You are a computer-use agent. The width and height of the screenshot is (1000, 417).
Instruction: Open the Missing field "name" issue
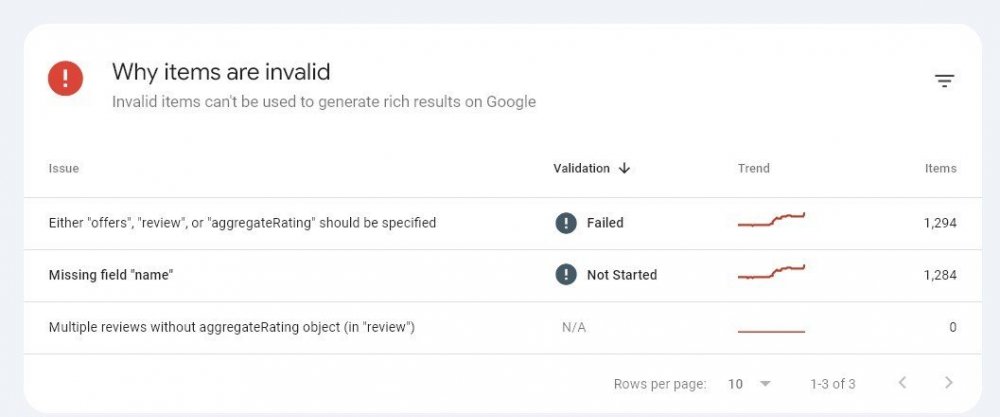[x=111, y=275]
